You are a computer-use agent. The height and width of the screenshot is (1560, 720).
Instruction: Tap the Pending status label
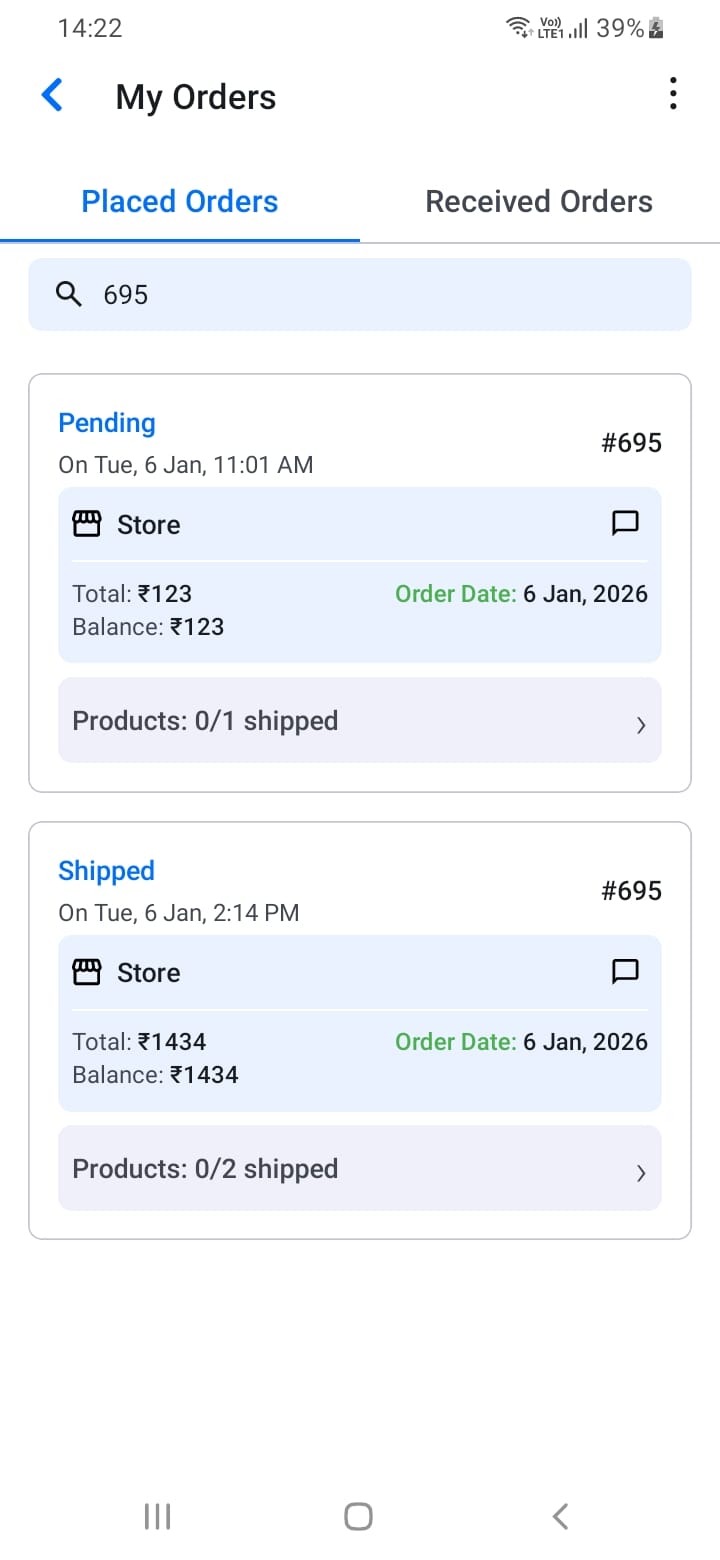(x=107, y=423)
